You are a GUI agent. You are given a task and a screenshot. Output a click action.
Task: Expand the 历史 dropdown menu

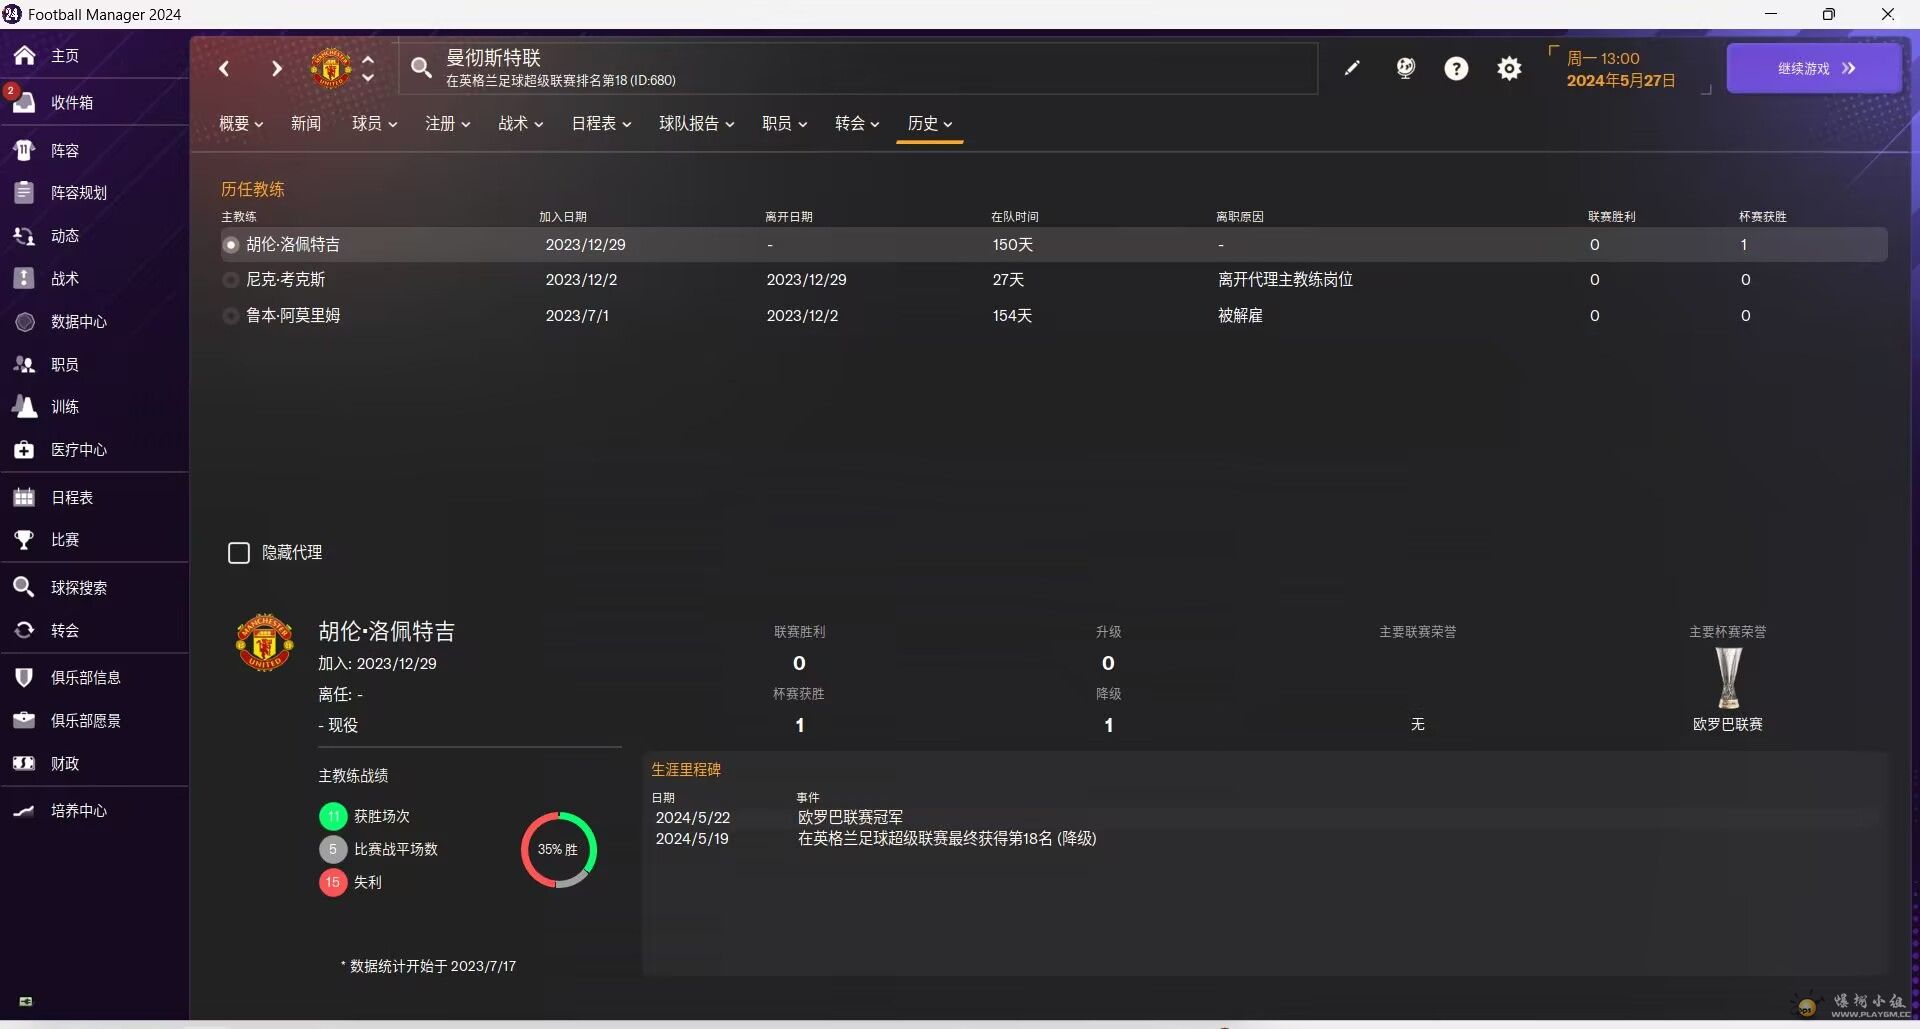[x=930, y=123]
